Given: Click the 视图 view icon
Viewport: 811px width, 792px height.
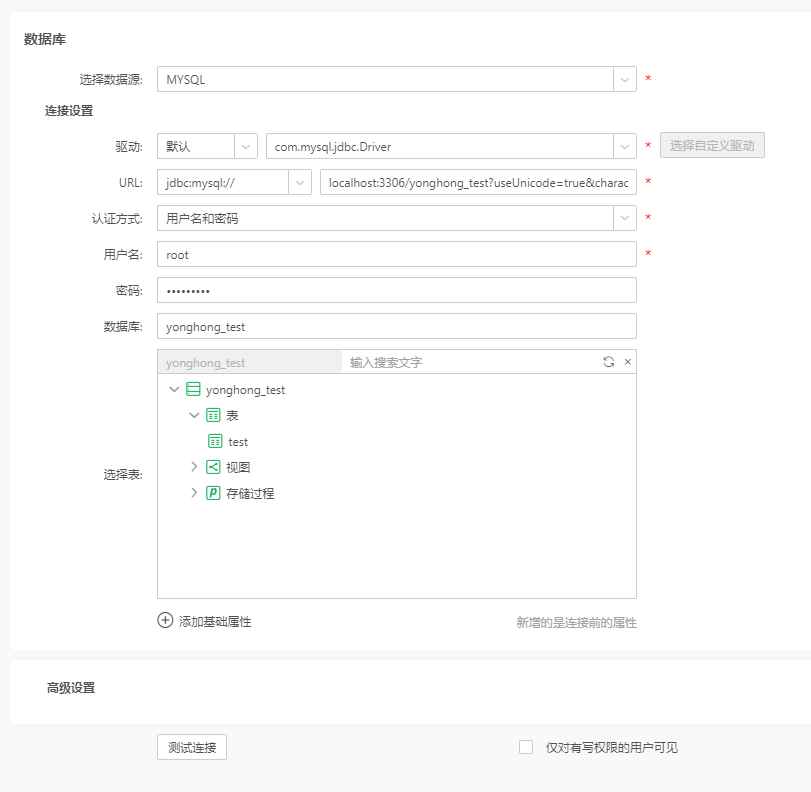Looking at the screenshot, I should [213, 467].
